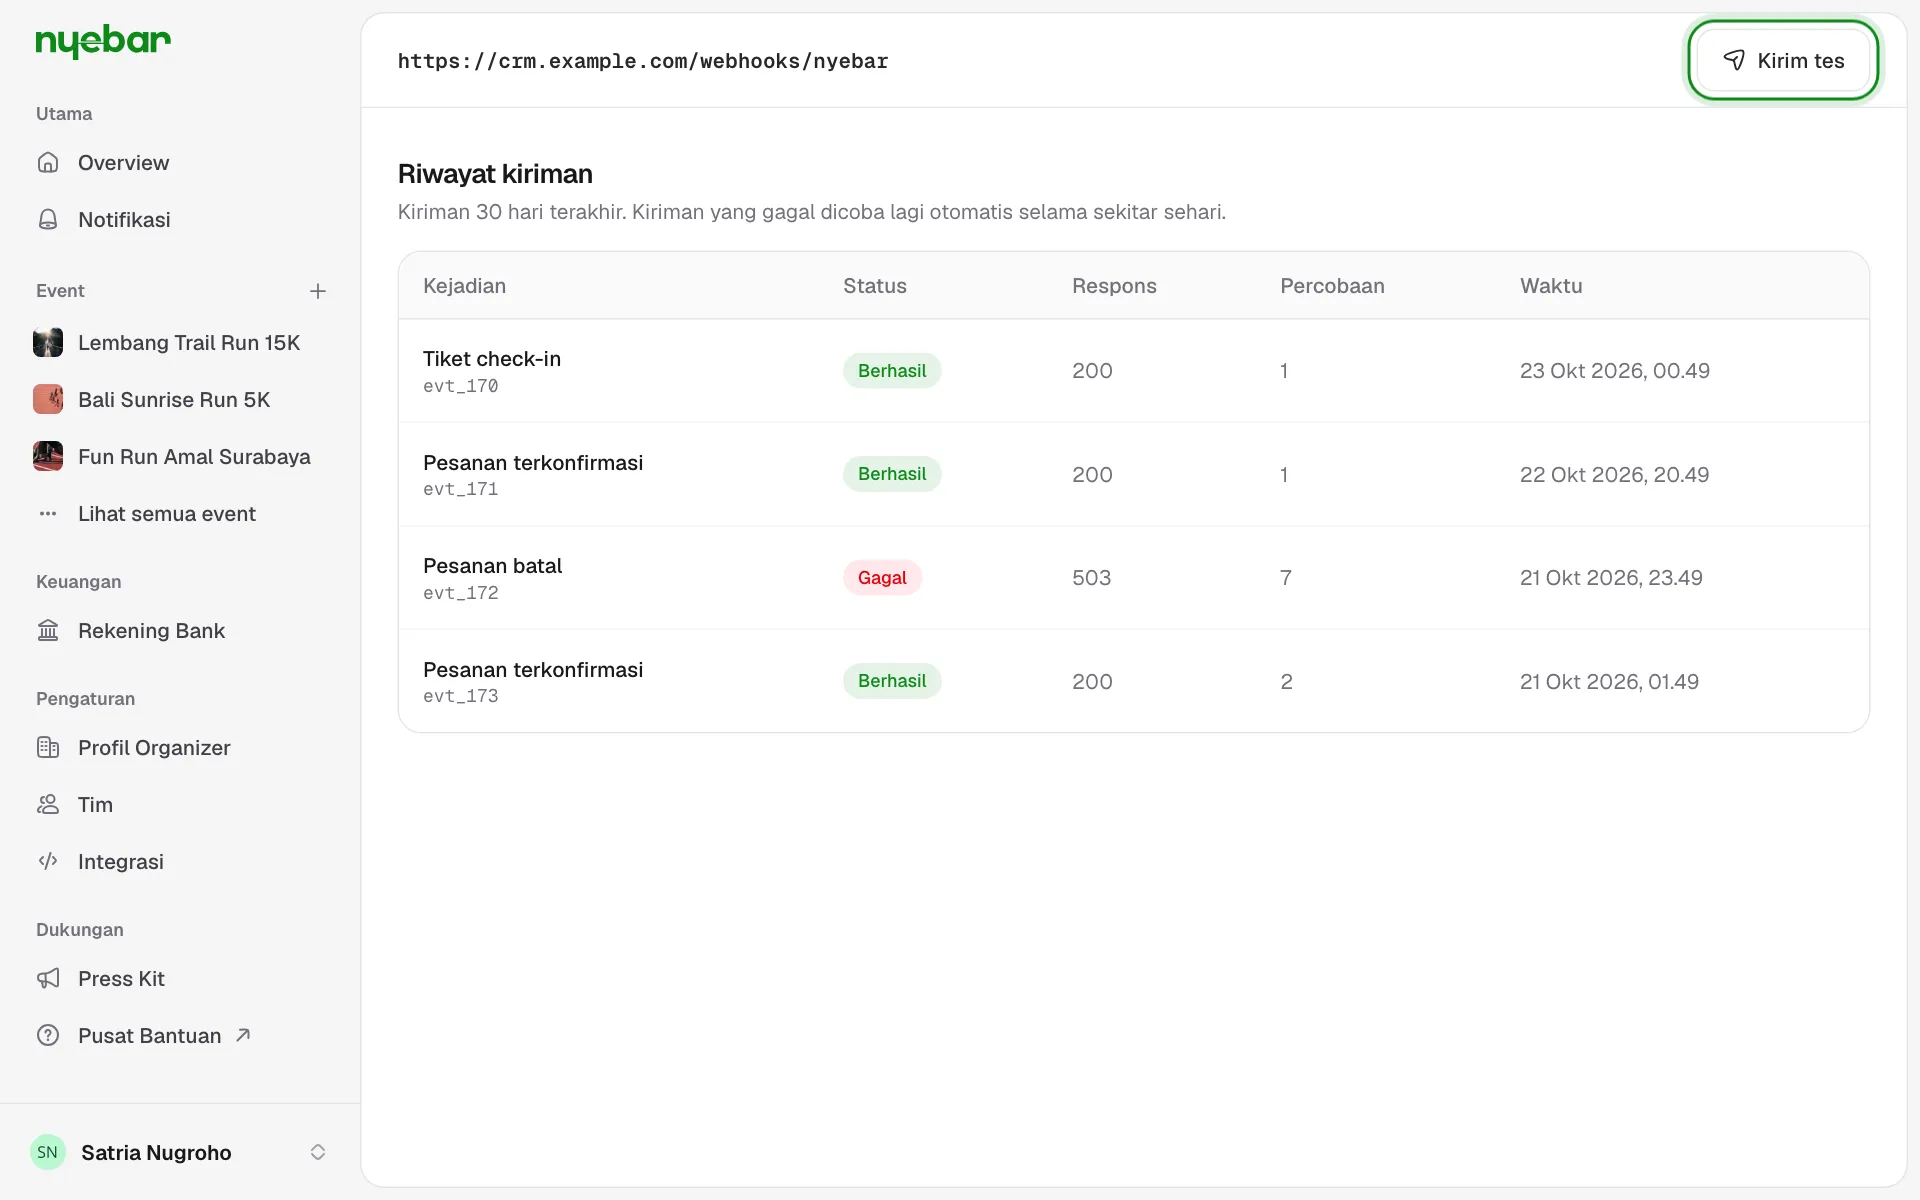Click the Integrasi code icon
The width and height of the screenshot is (1920, 1200).
48,862
